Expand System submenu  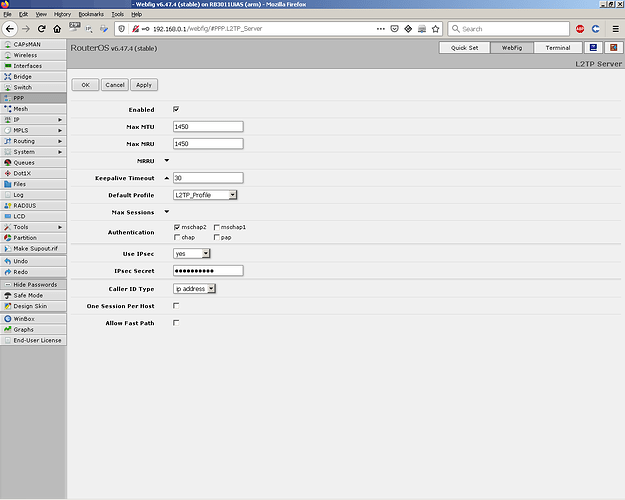(33, 152)
